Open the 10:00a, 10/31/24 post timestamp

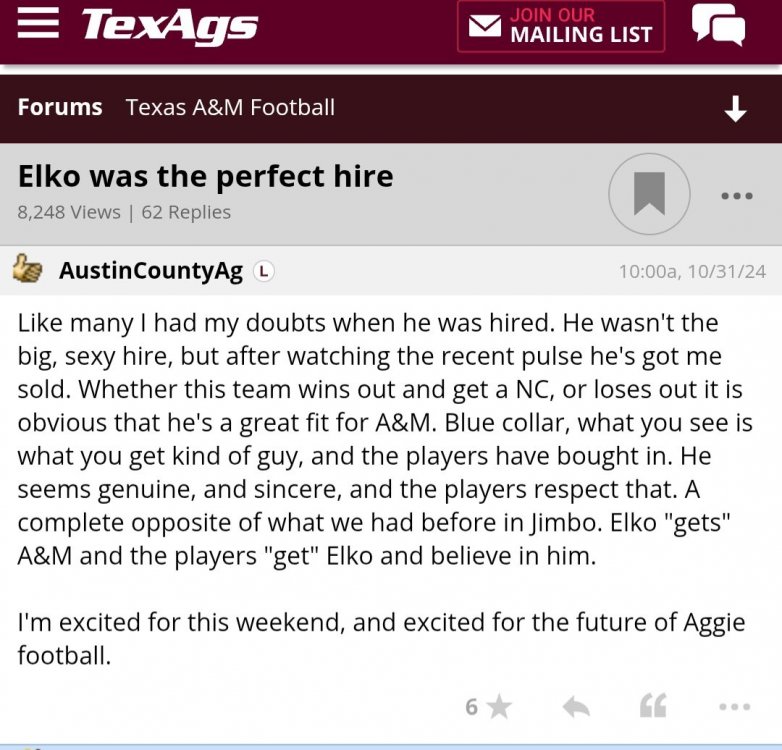[692, 271]
